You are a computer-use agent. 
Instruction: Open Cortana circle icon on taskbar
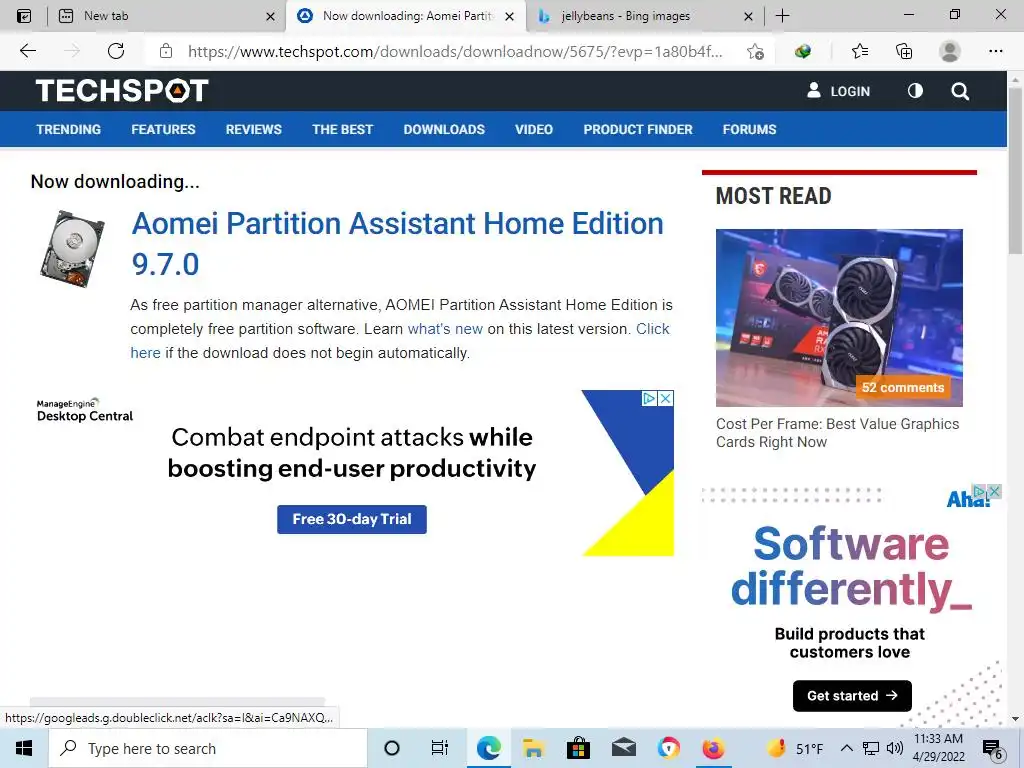coord(392,748)
